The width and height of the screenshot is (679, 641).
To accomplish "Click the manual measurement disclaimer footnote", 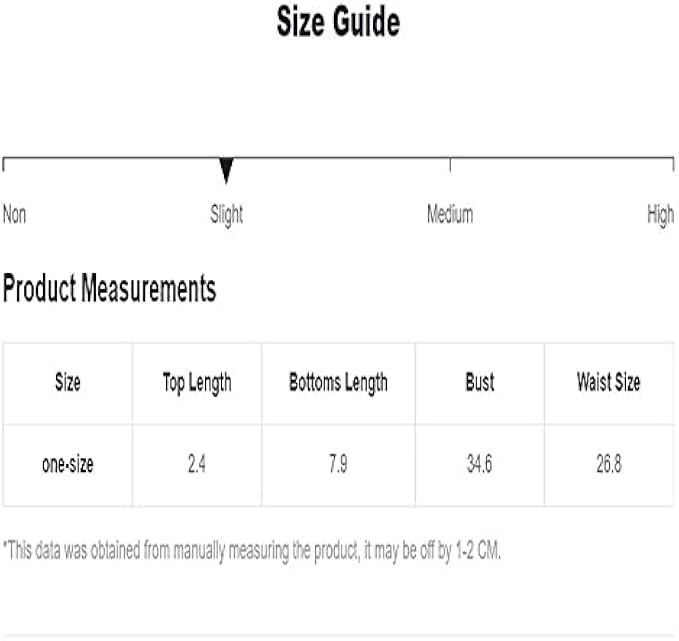I will (x=252, y=552).
